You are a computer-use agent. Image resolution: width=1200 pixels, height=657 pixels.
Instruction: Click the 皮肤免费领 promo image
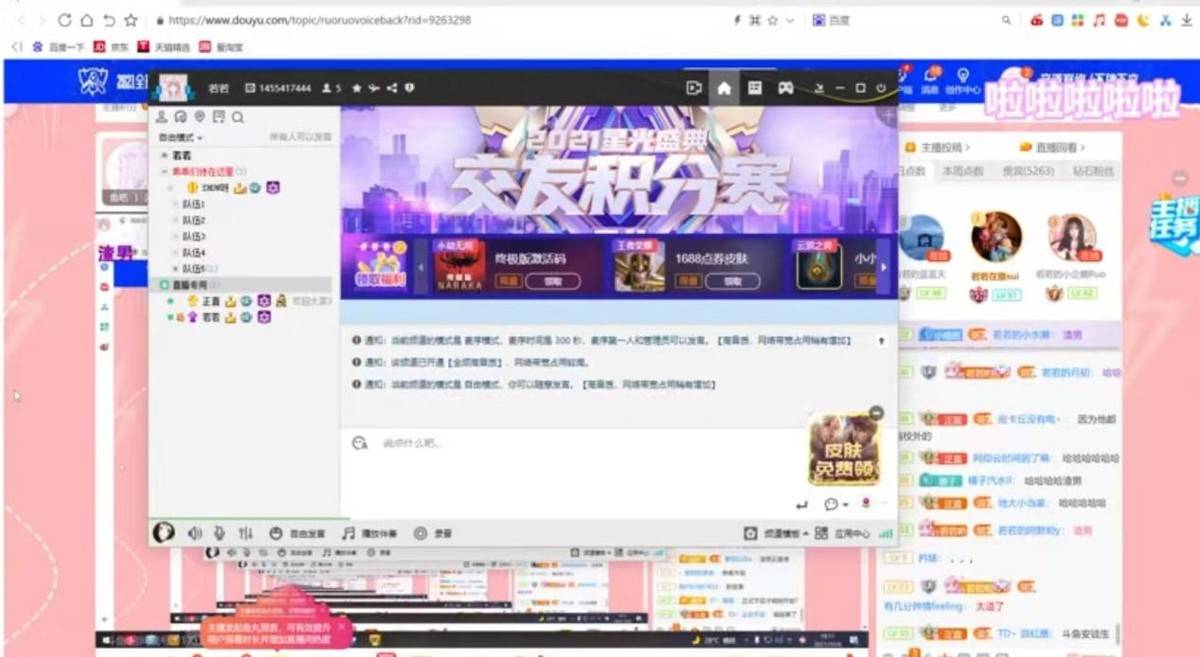click(844, 450)
